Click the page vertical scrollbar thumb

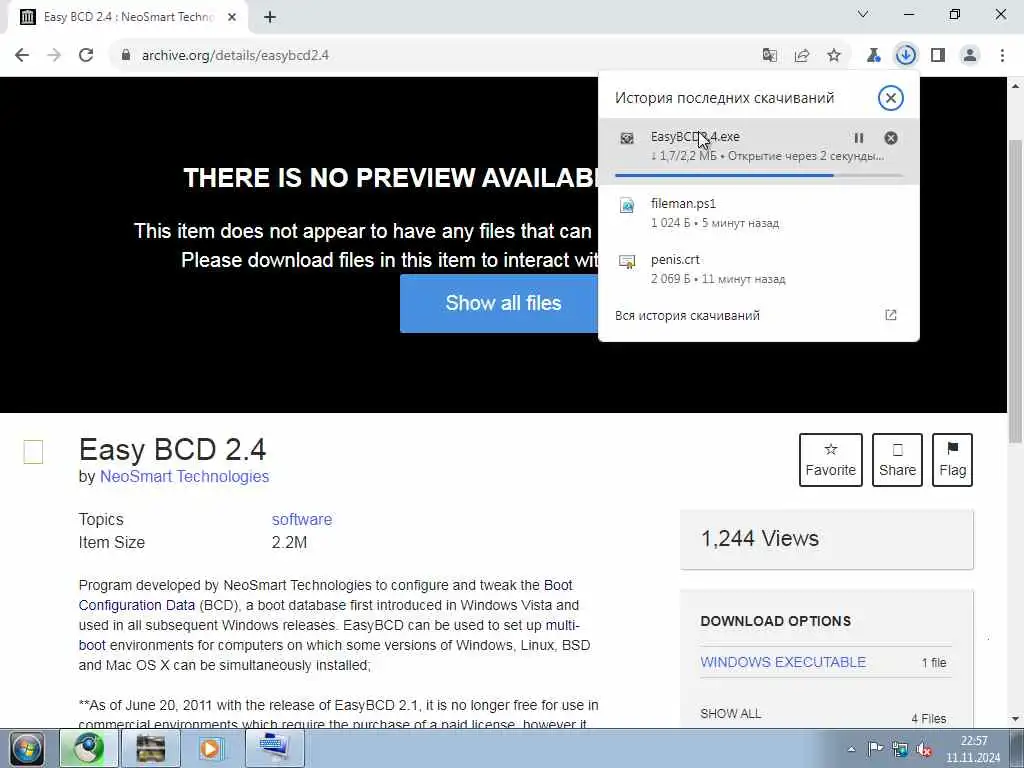pos(1015,291)
